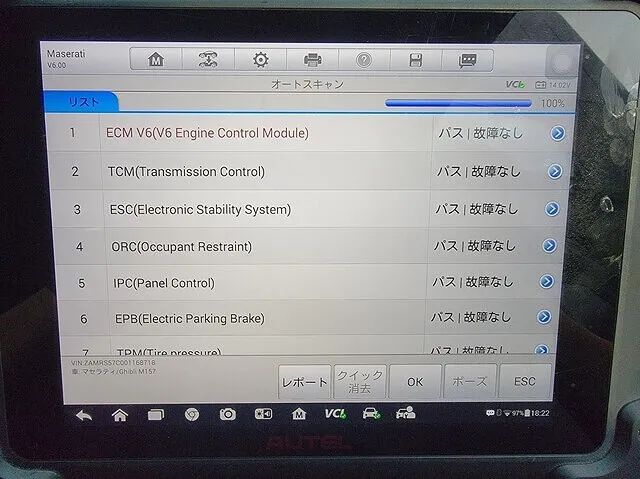This screenshot has width=640, height=479.
Task: Open ESC Electronic Stability System arrow
Action: 552,209
